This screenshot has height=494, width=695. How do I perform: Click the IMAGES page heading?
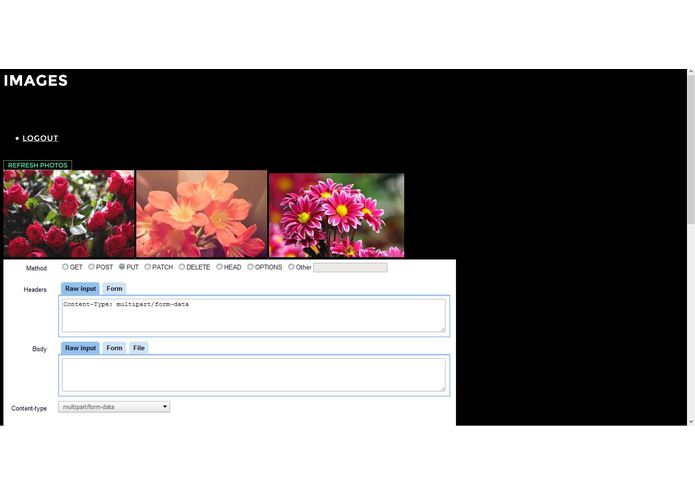pos(35,80)
